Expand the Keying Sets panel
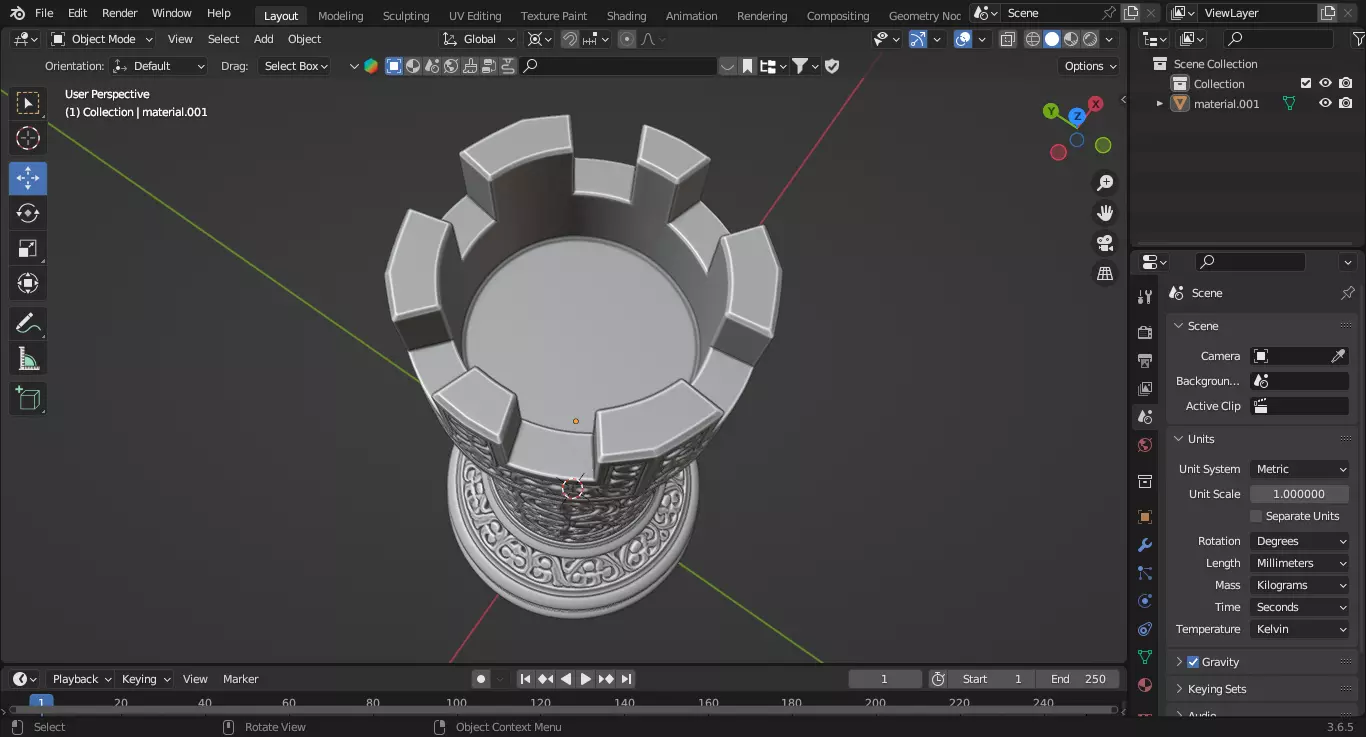This screenshot has width=1366, height=737. pos(1179,689)
